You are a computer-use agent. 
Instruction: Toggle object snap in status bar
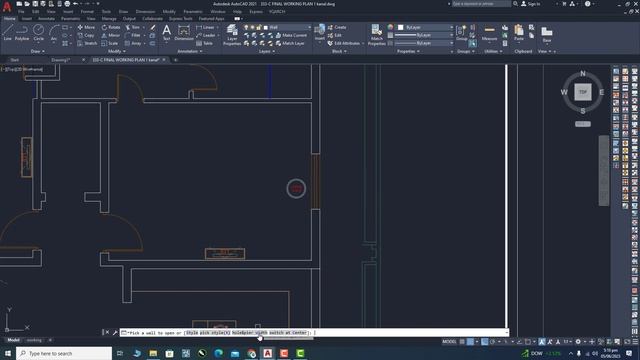point(527,342)
